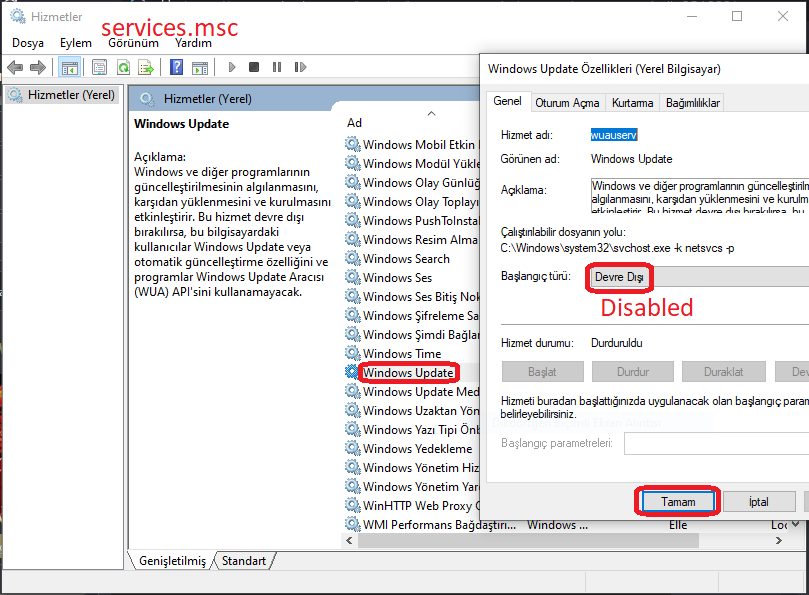Click the Export List toolbar icon
This screenshot has height=595, width=809.
point(147,67)
